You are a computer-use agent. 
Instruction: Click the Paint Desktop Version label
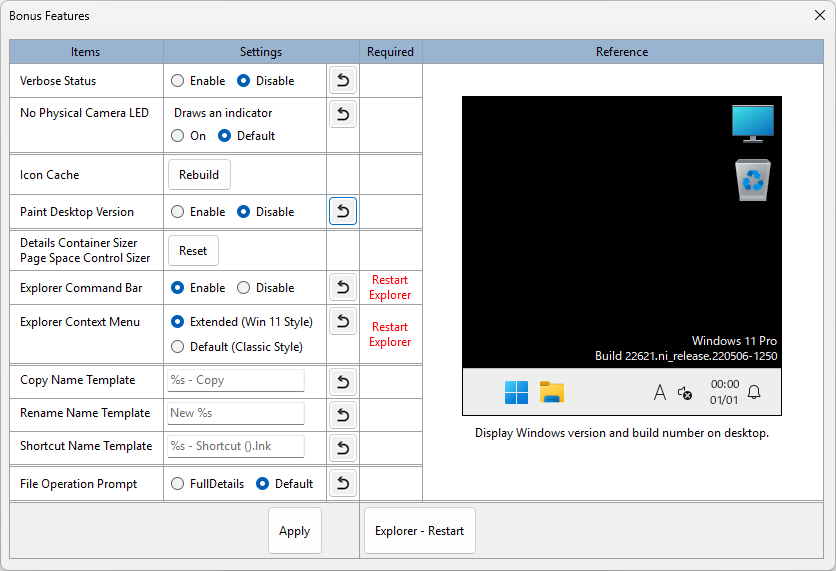tap(77, 212)
